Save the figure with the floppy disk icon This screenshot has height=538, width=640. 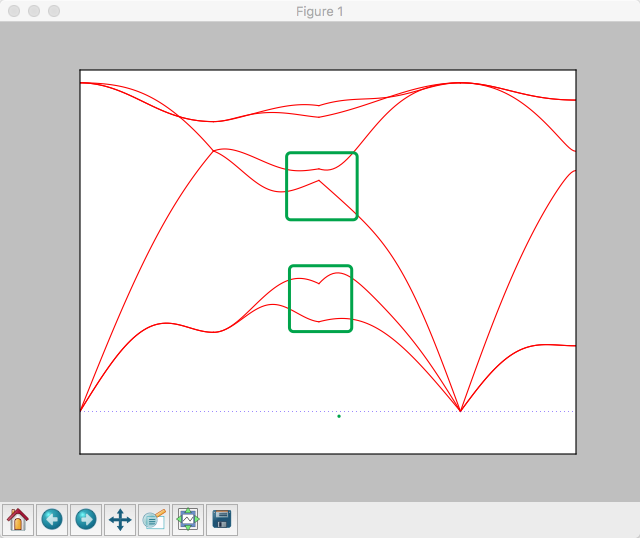222,520
